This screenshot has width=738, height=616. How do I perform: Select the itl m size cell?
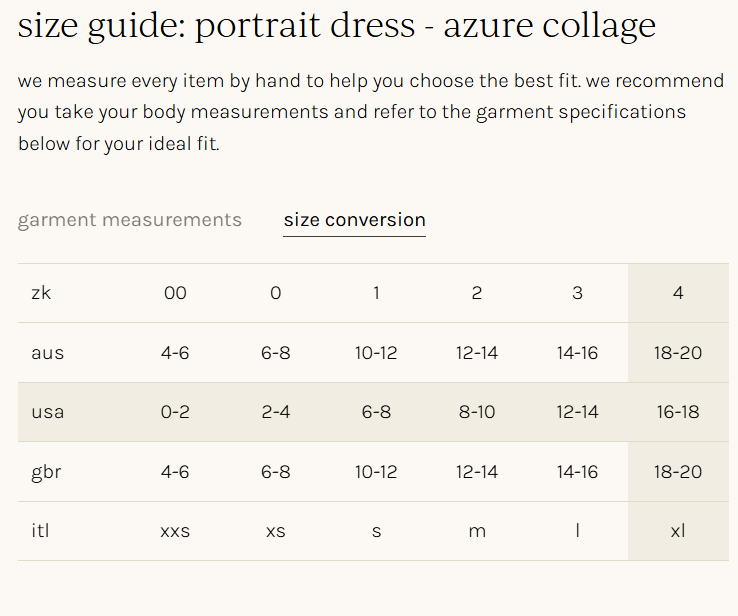[x=477, y=531]
